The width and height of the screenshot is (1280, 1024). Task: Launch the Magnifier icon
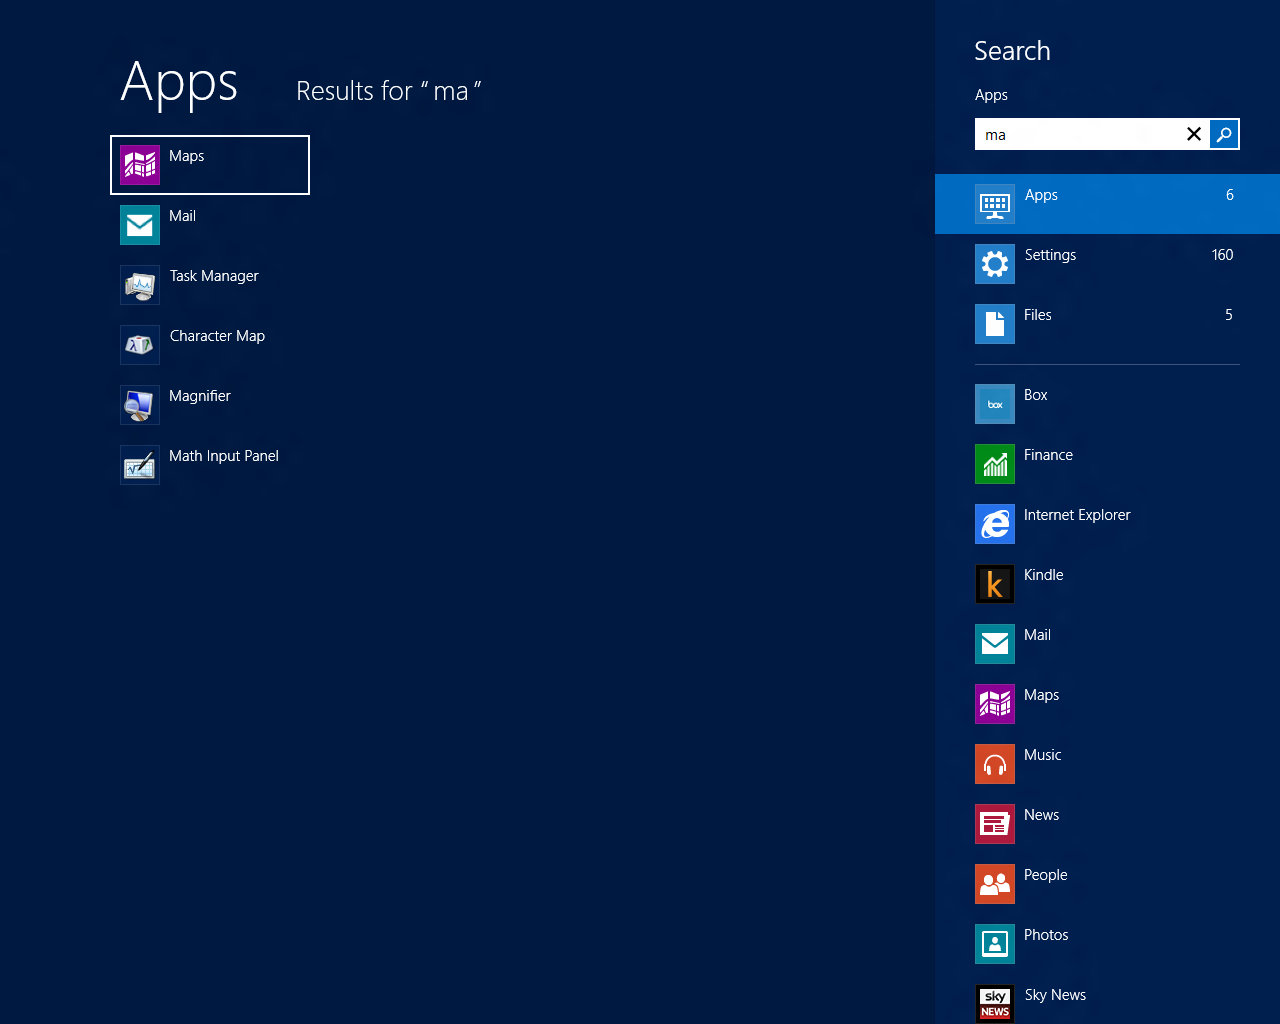(x=140, y=405)
